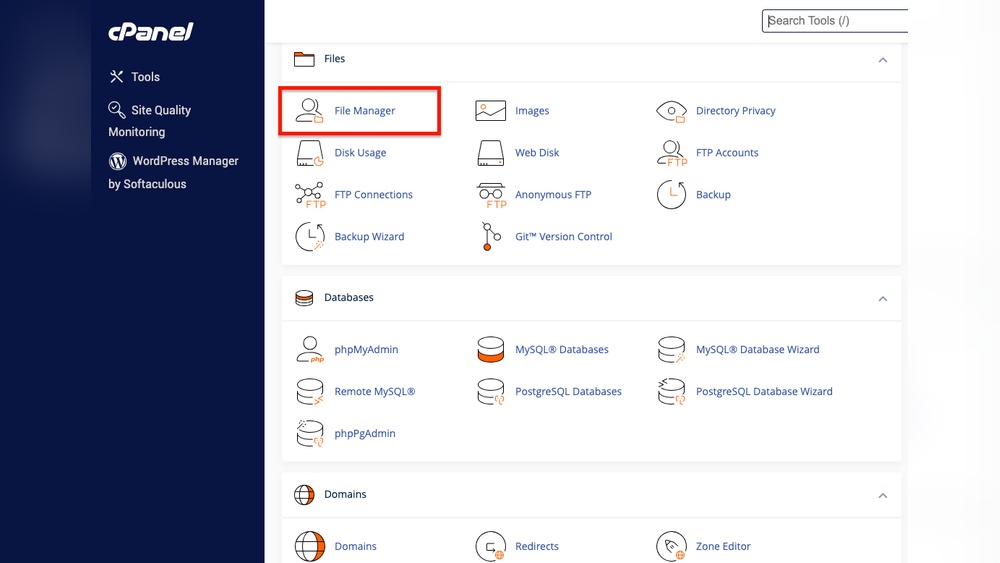Click the FTP Connections link text
Viewport: 1000px width, 563px height.
[373, 194]
